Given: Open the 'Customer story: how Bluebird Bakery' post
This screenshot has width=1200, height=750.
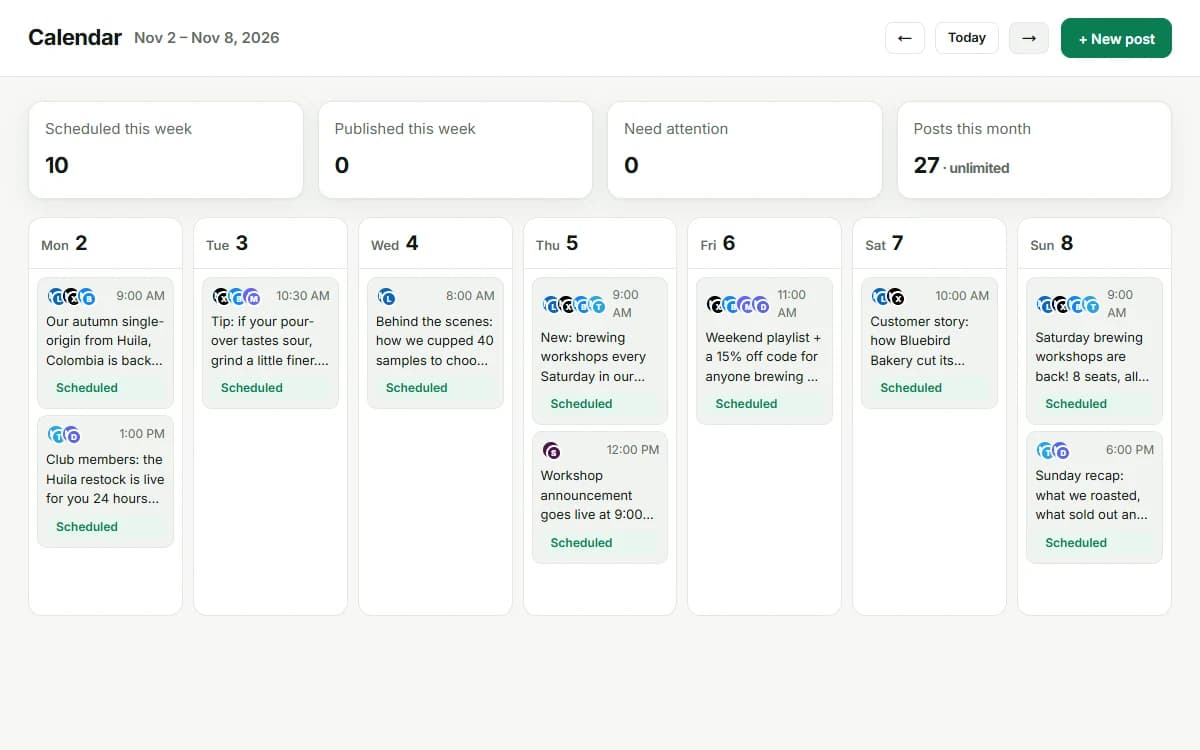Looking at the screenshot, I should (930, 343).
